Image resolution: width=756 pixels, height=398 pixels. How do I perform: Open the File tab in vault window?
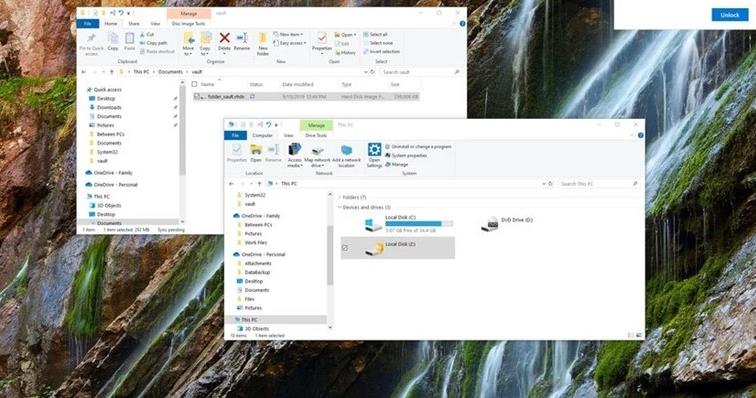coord(88,24)
